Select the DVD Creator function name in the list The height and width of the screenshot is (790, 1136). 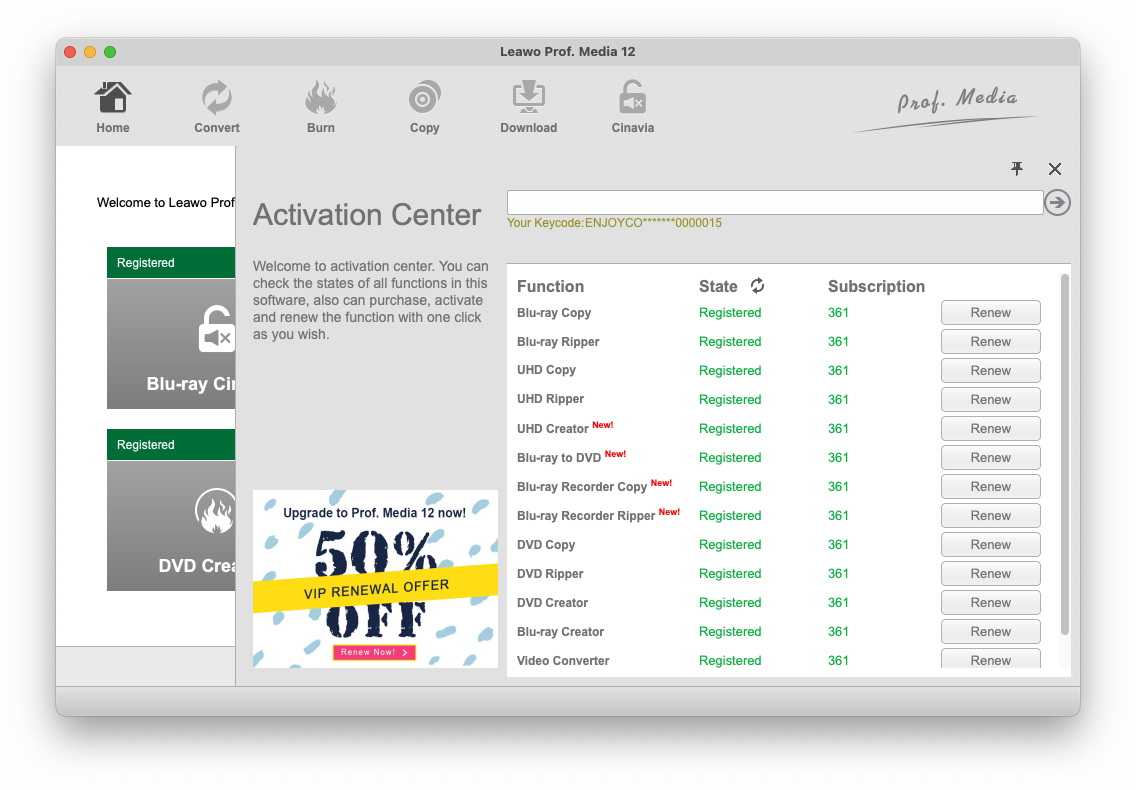click(552, 602)
